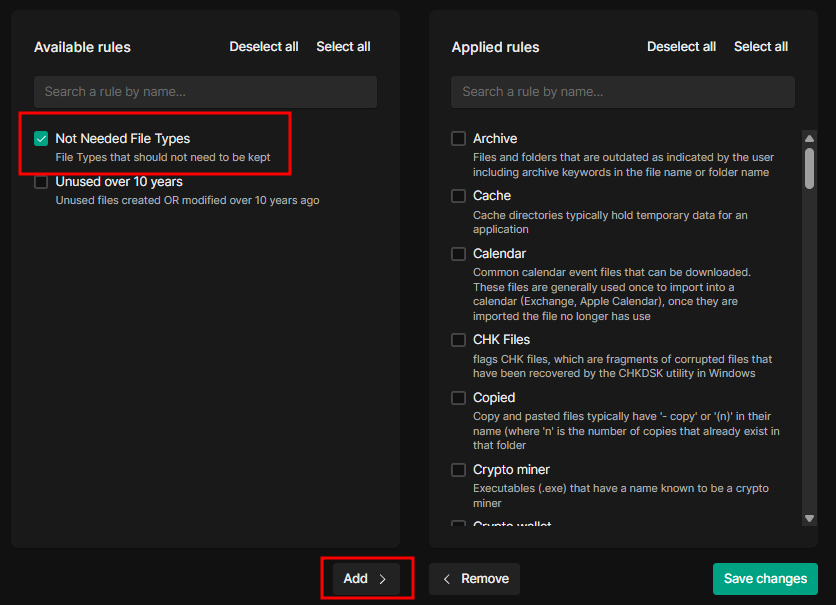Check the Crypto miner rule
The width and height of the screenshot is (836, 605).
click(458, 470)
